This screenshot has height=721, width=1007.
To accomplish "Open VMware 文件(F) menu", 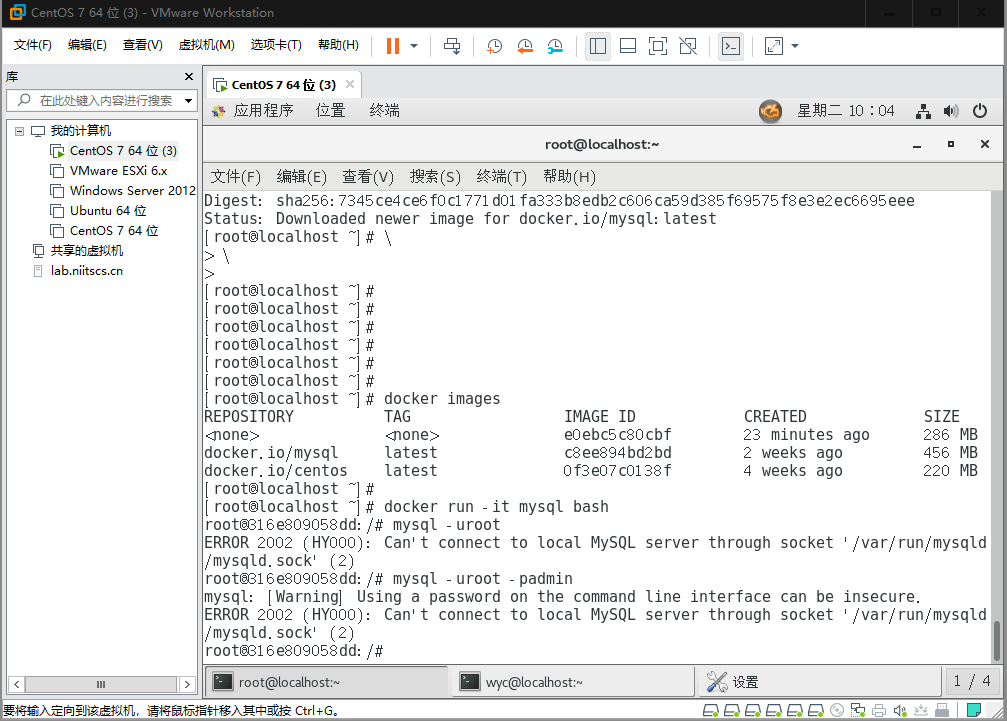I will pos(33,44).
